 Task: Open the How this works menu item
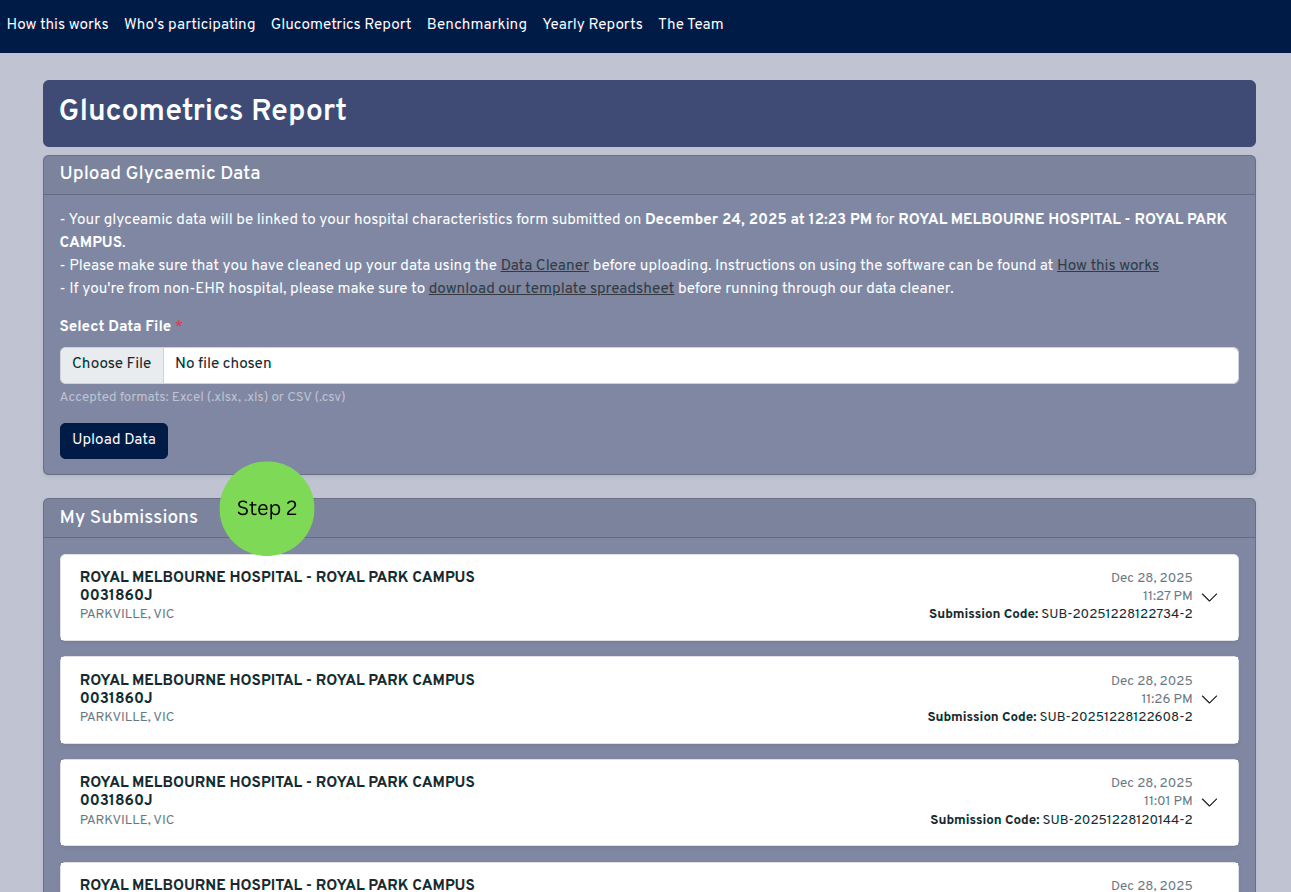pos(57,24)
